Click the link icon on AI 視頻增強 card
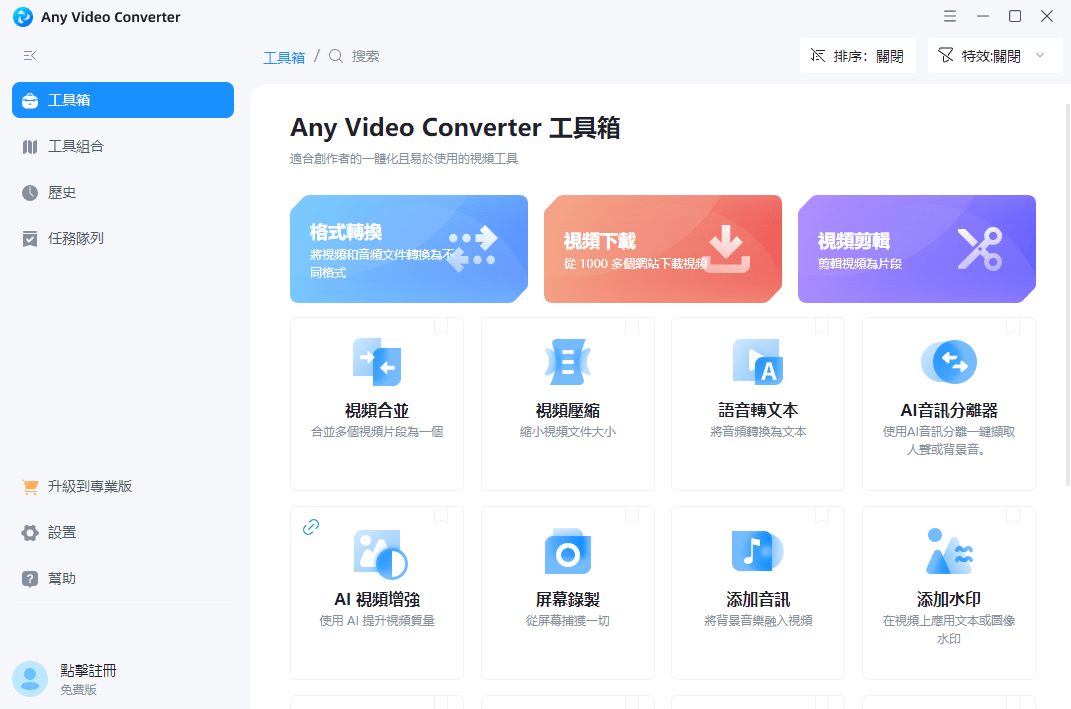 coord(311,527)
